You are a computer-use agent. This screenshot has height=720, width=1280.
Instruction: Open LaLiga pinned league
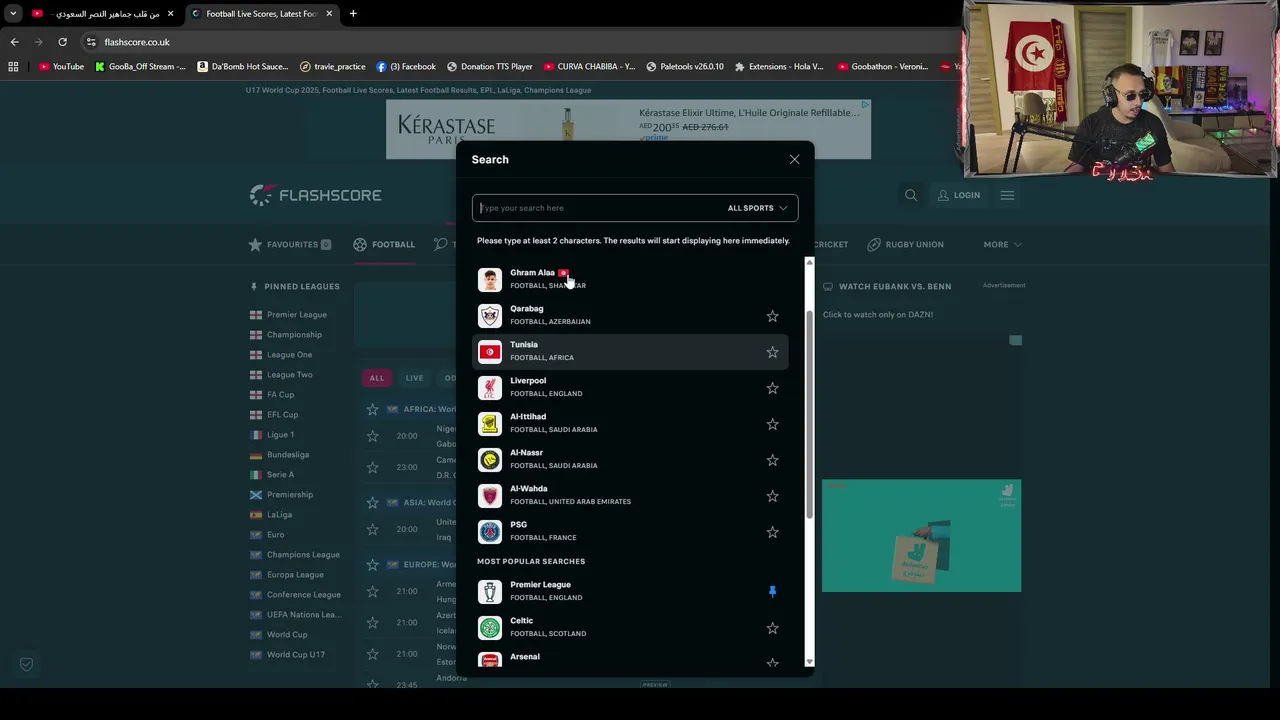279,514
